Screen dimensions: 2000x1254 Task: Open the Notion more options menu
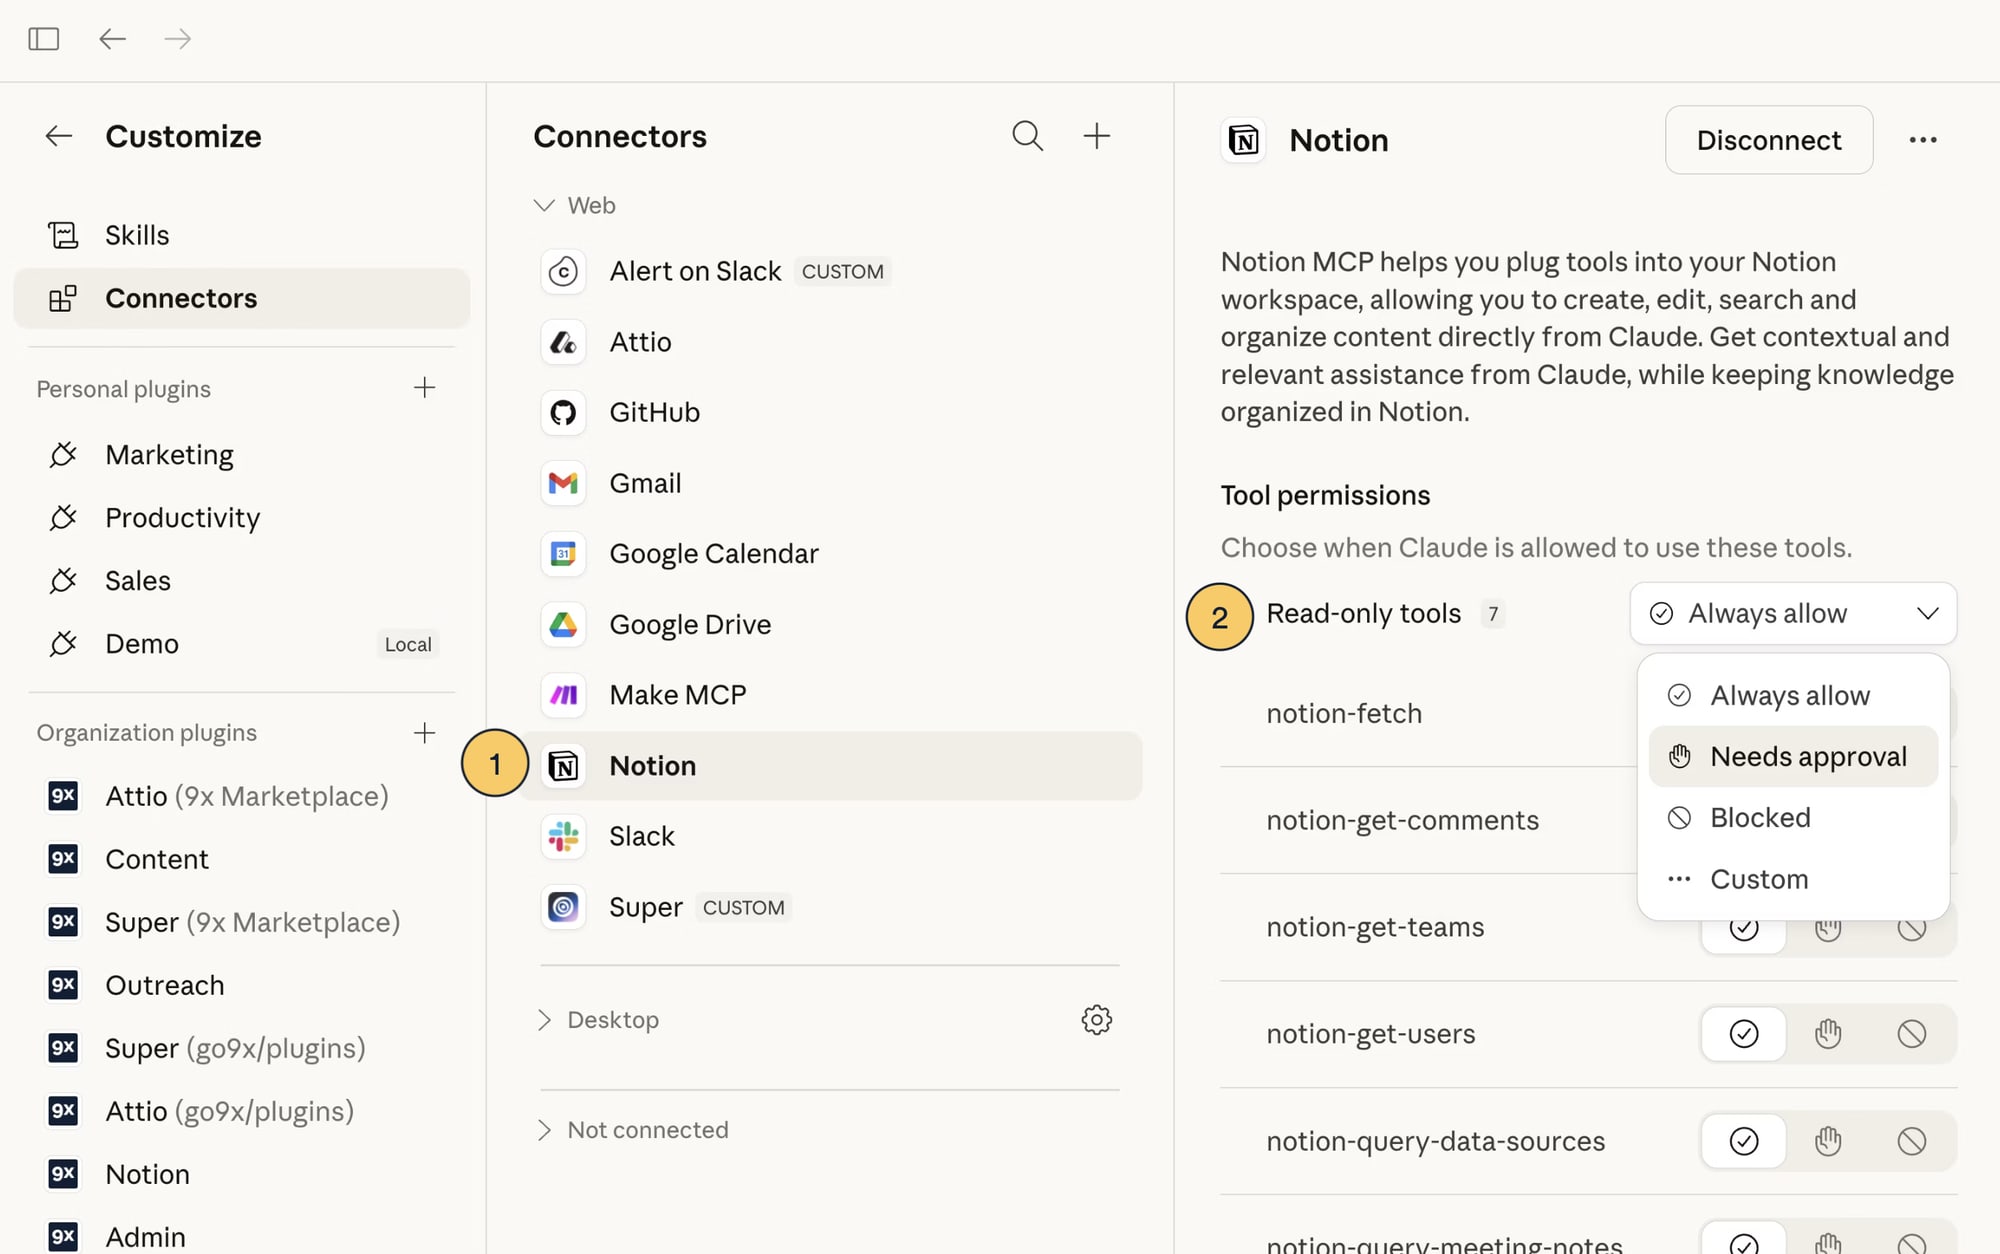[1922, 140]
